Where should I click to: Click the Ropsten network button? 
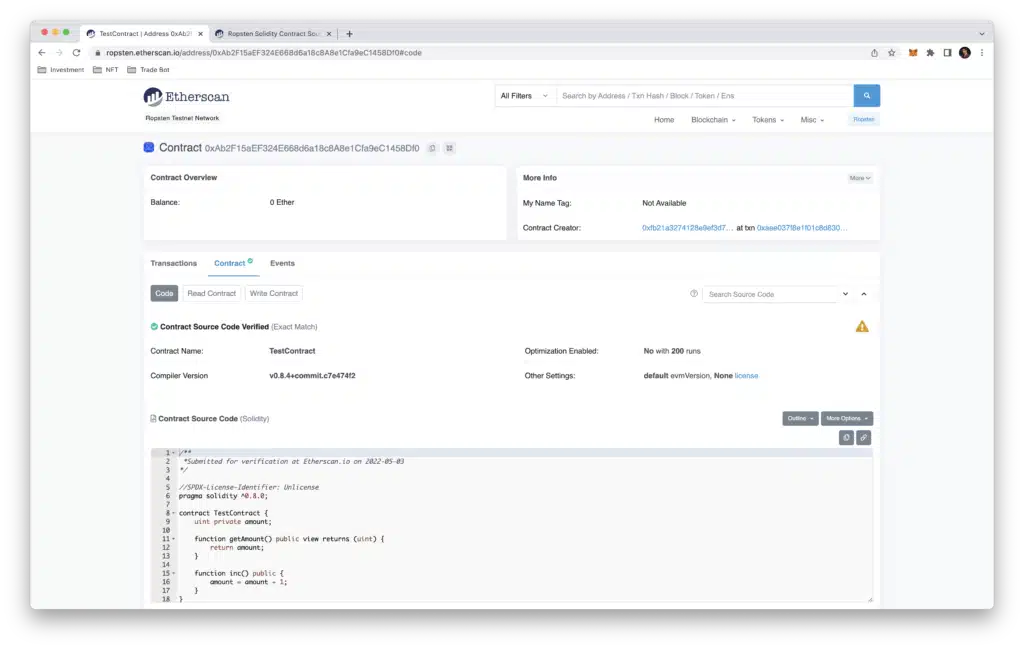coord(863,119)
